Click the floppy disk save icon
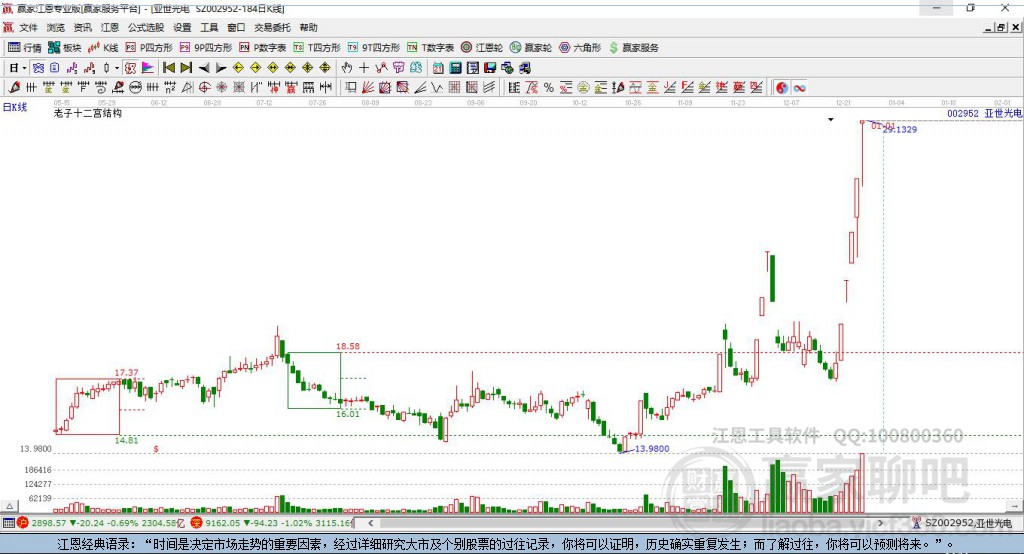The width and height of the screenshot is (1024, 554). (490, 68)
